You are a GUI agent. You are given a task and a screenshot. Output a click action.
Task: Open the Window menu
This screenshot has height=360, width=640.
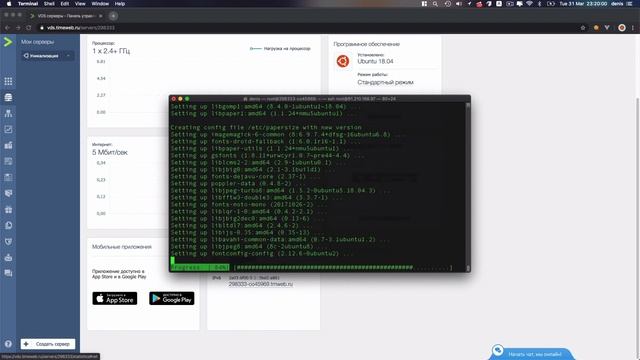(x=100, y=4)
